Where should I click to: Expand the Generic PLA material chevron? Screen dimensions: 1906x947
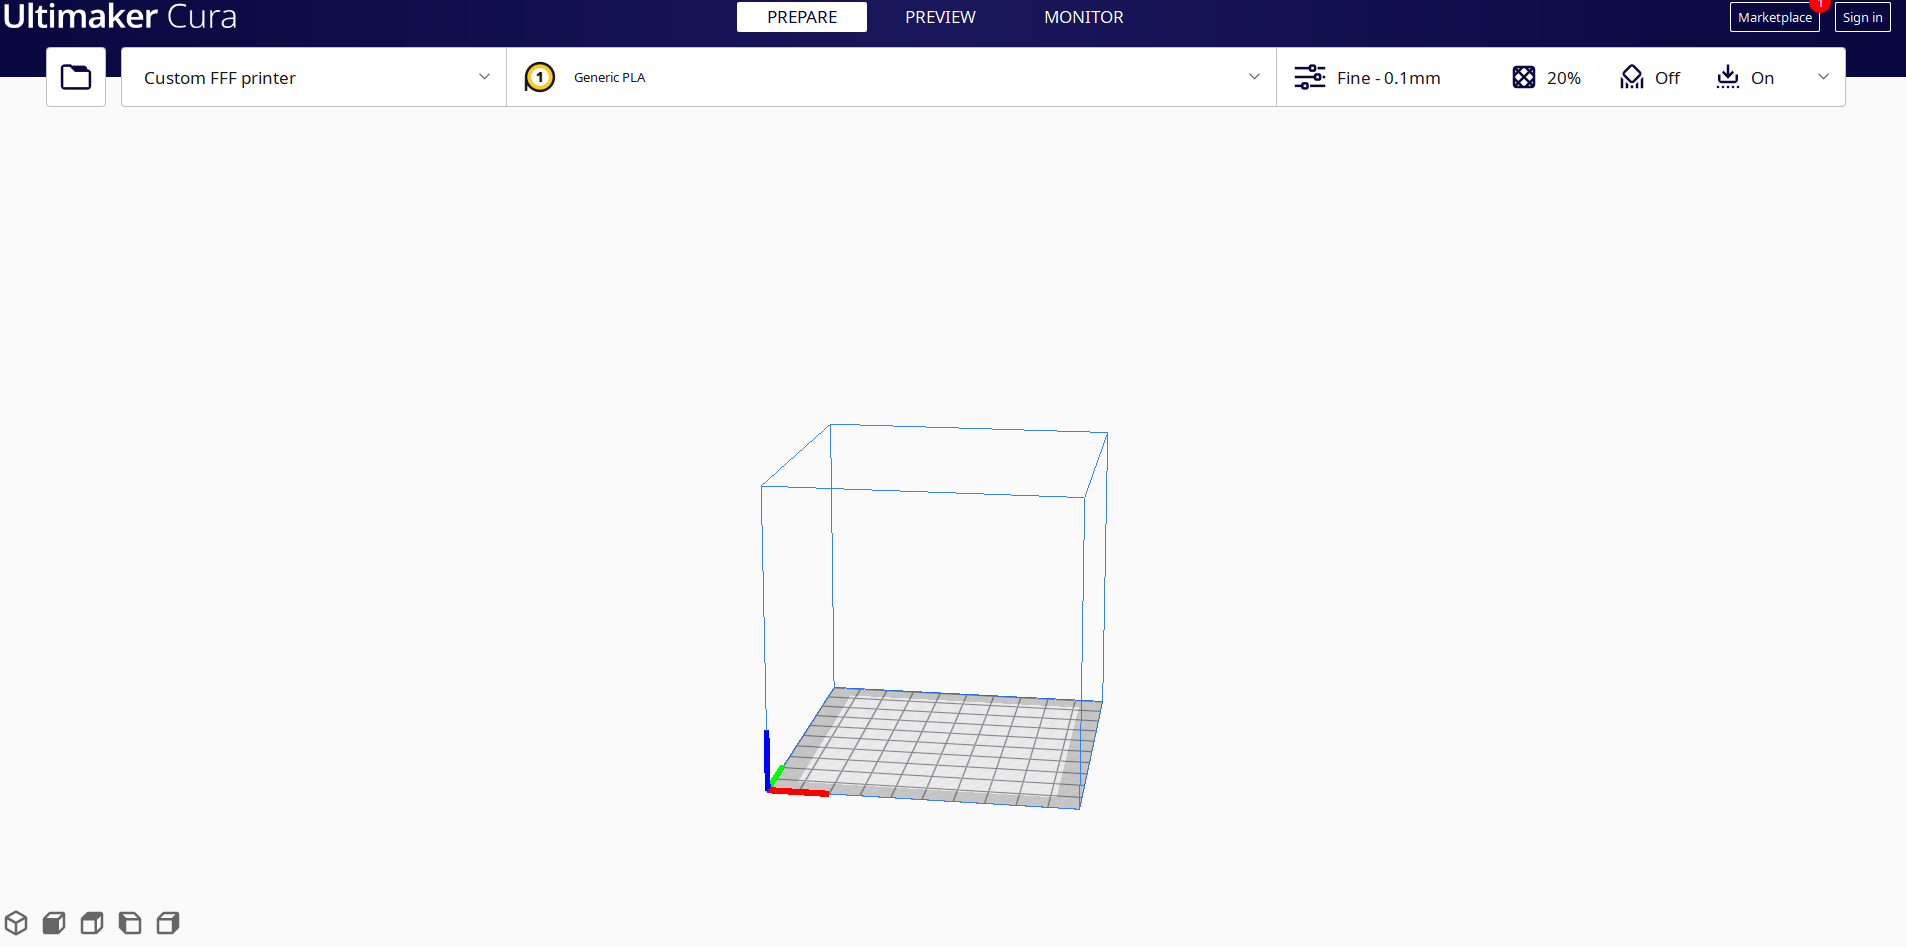[1254, 77]
